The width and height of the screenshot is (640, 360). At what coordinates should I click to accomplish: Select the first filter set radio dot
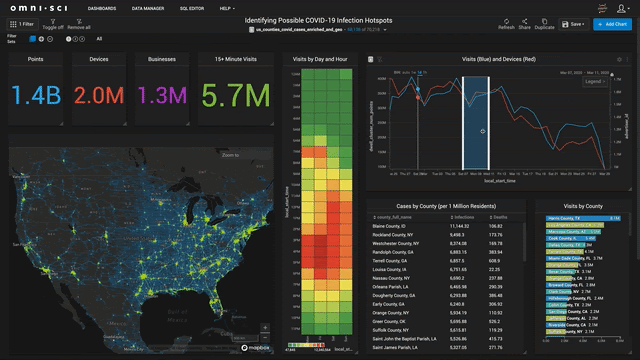click(x=69, y=39)
